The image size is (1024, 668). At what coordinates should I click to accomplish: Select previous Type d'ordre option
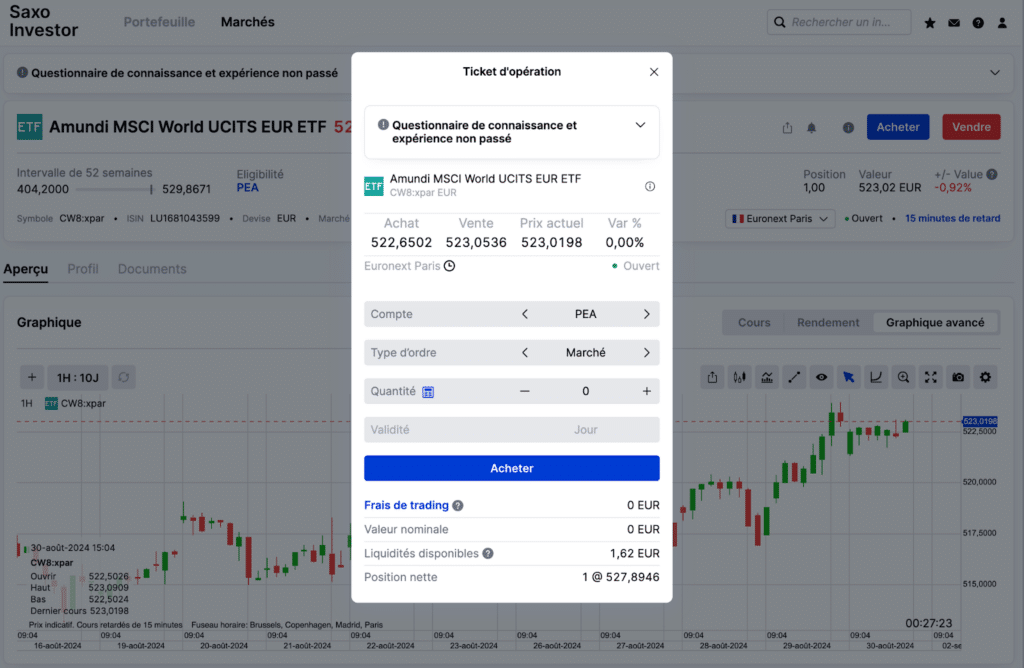[524, 353]
